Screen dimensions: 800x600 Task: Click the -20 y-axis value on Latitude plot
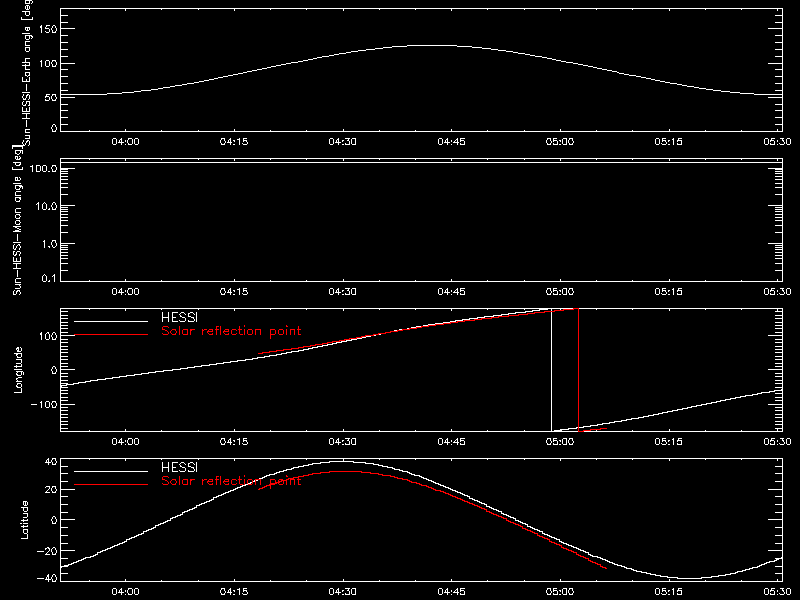pos(48,551)
